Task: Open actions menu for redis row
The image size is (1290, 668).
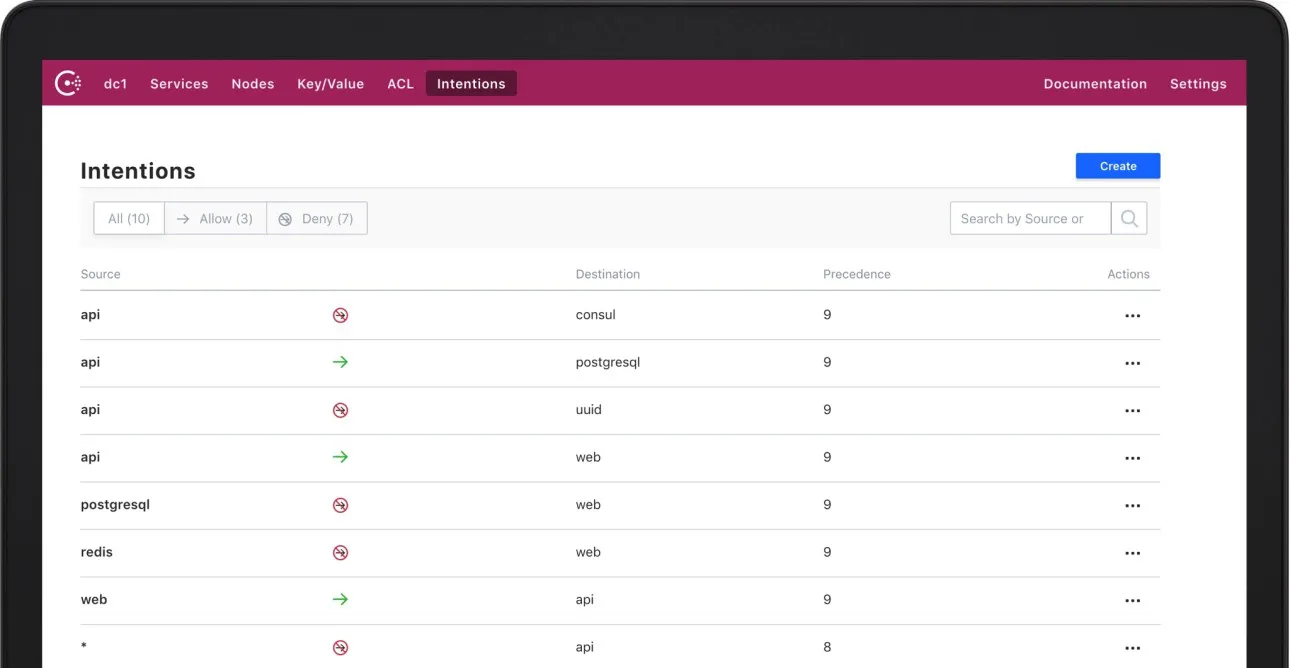Action: pyautogui.click(x=1132, y=553)
